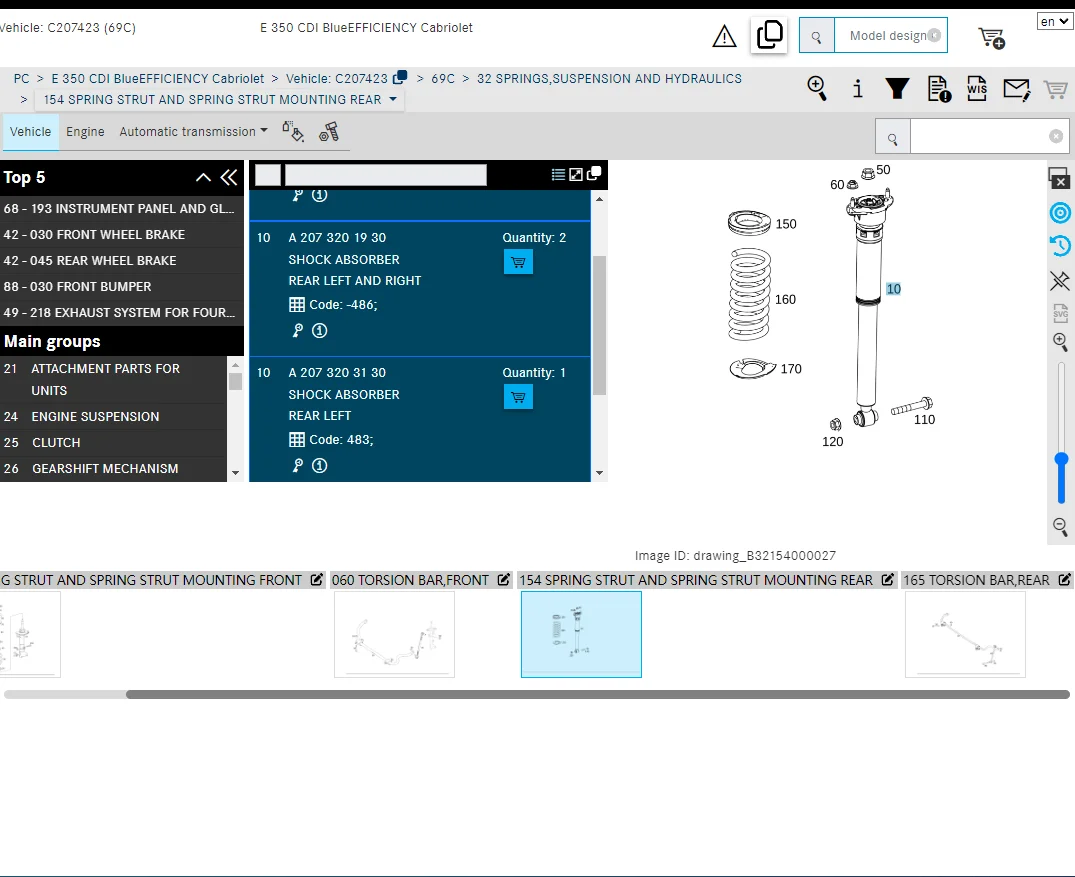The width and height of the screenshot is (1075, 877).
Task: Open E 350 CDI BlueEFFICIENCY Cabriolet breadcrumb
Action: point(158,79)
